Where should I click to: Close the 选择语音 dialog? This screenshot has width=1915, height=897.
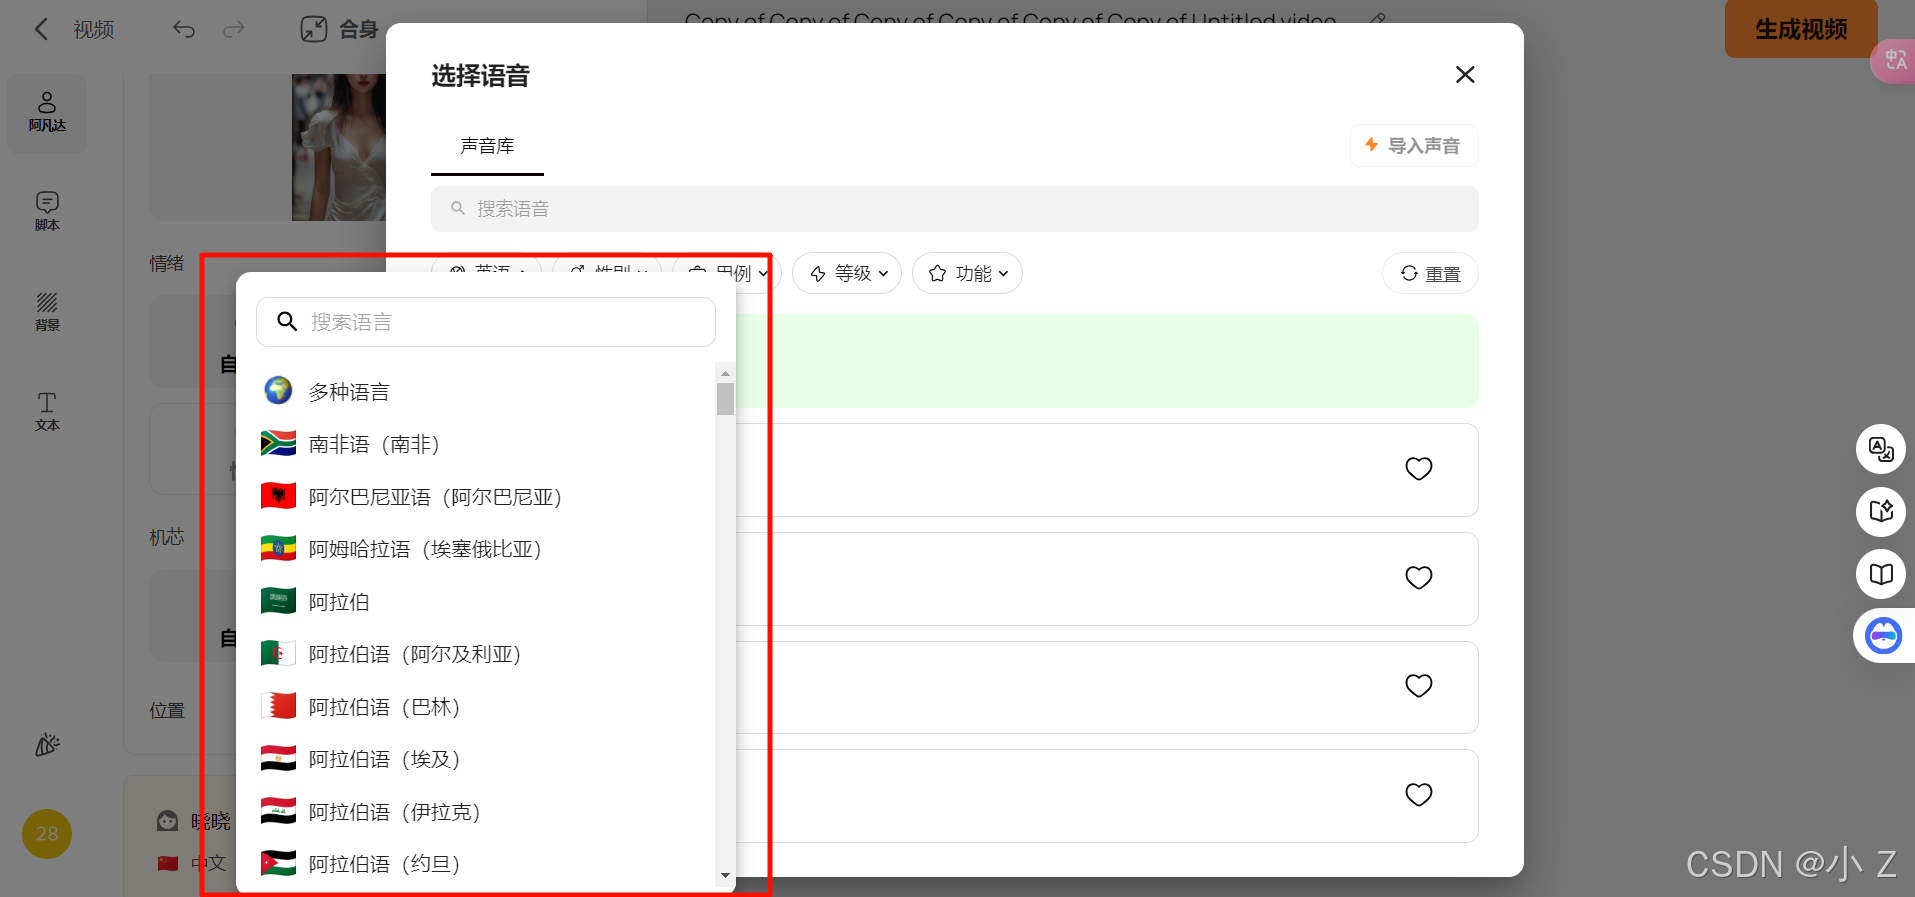click(x=1465, y=75)
